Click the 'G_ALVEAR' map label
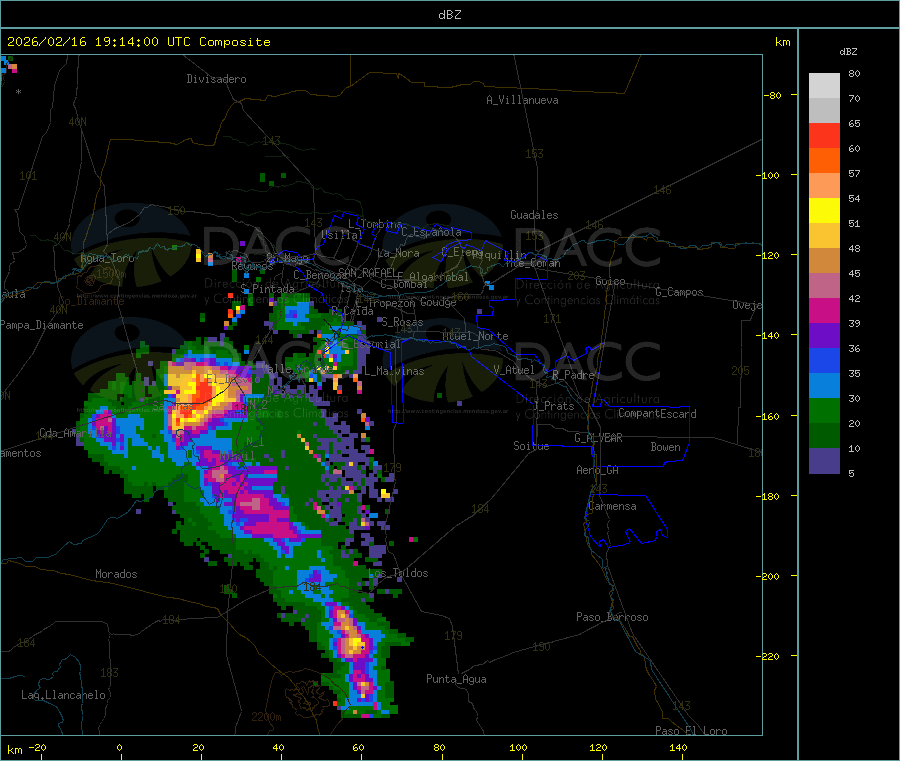The height and width of the screenshot is (761, 900). (598, 438)
